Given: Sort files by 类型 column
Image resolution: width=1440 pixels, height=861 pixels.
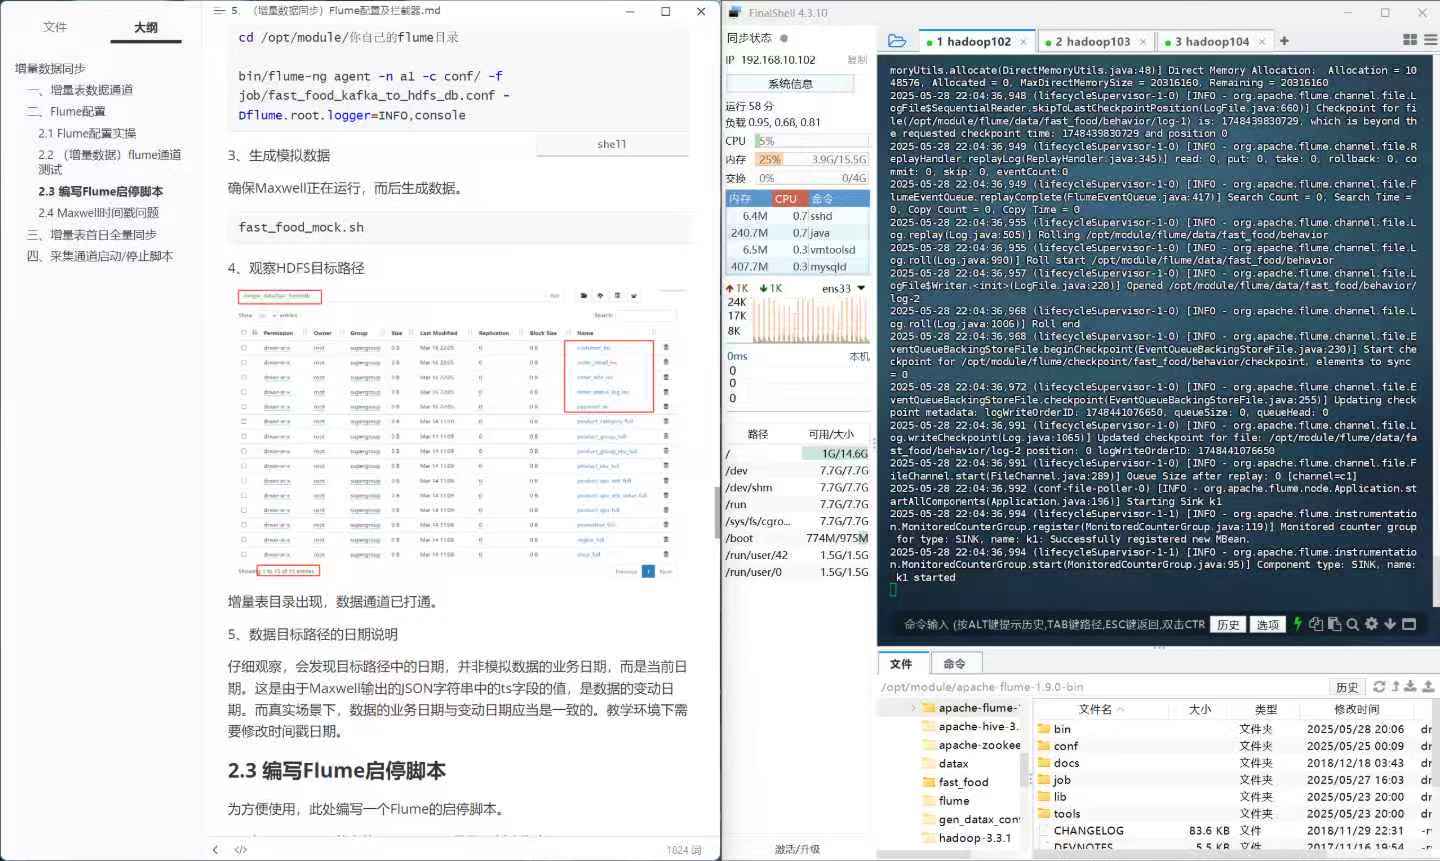Looking at the screenshot, I should pyautogui.click(x=1266, y=709).
